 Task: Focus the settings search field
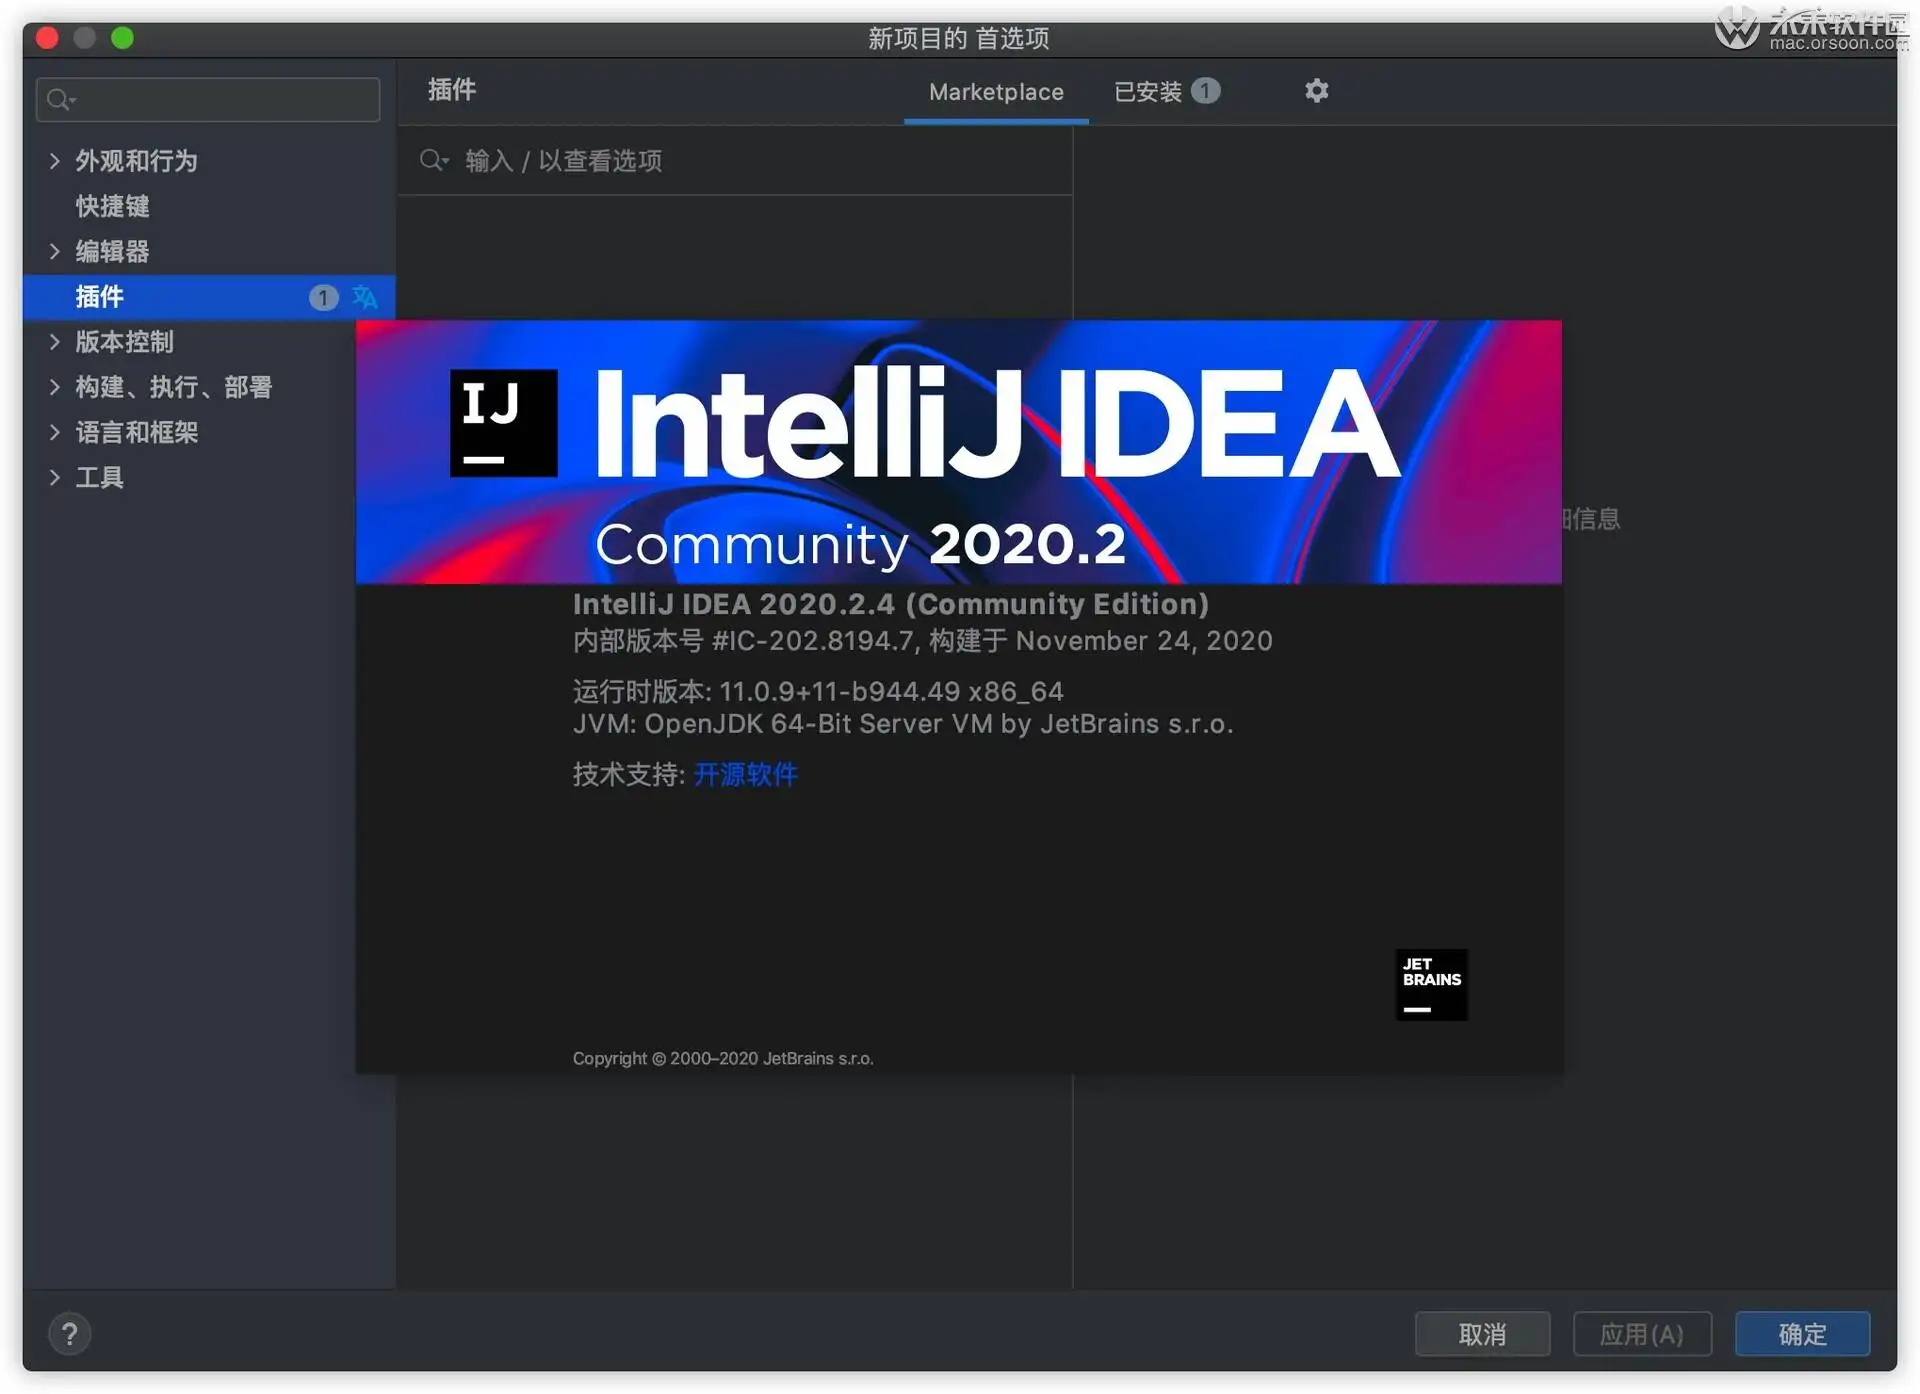pyautogui.click(x=208, y=100)
